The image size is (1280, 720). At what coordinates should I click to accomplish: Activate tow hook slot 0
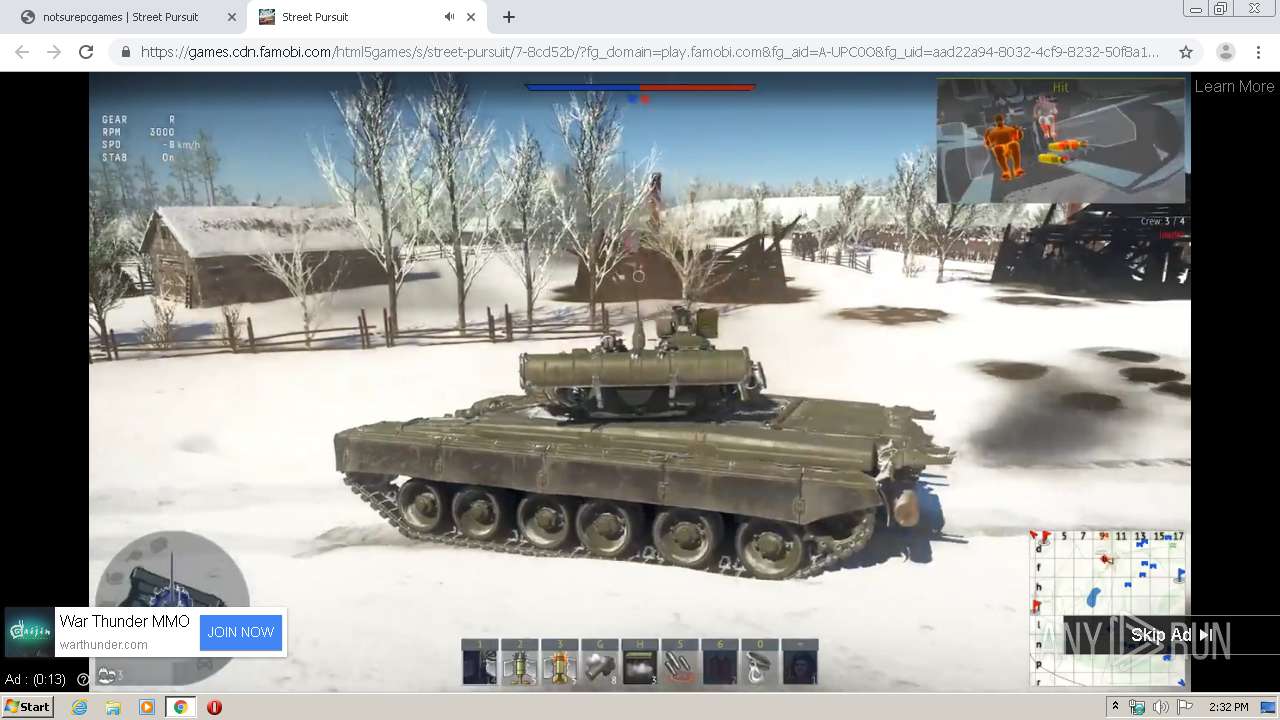pyautogui.click(x=760, y=662)
